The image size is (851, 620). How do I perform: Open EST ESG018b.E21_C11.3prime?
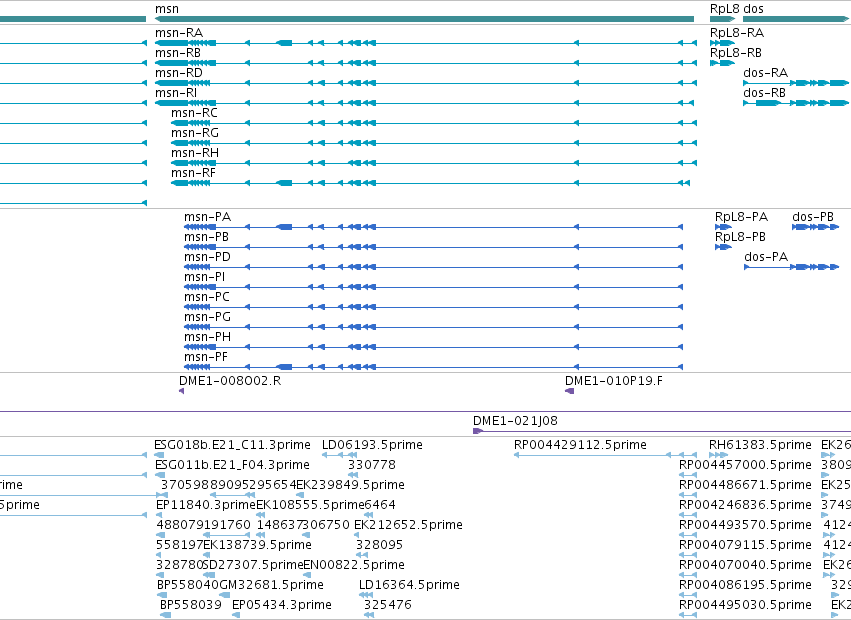[x=232, y=445]
